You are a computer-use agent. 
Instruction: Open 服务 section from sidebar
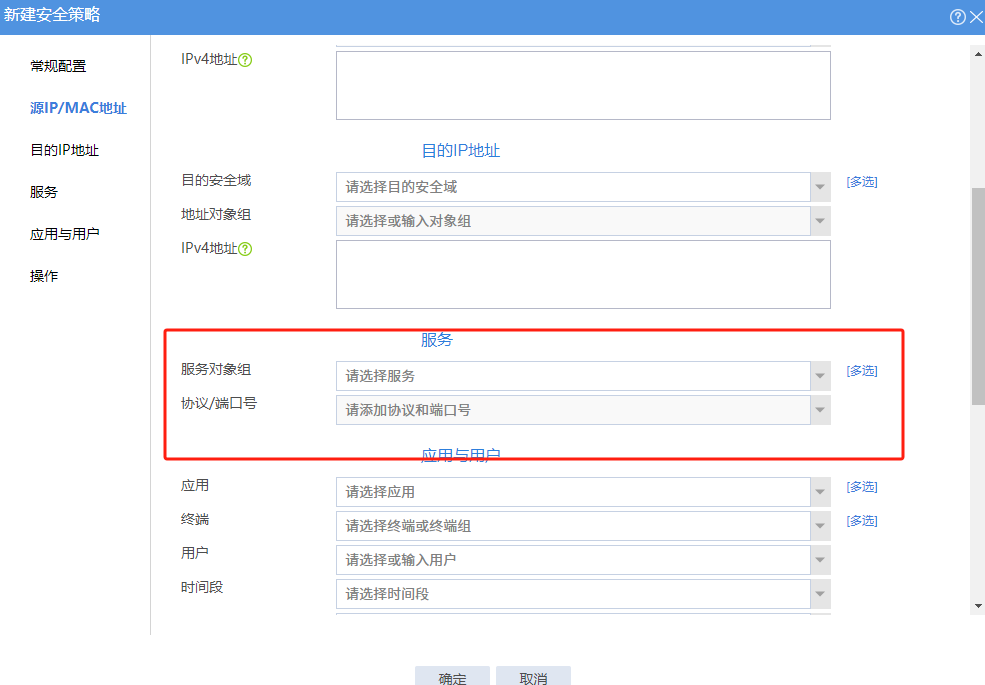tap(43, 192)
